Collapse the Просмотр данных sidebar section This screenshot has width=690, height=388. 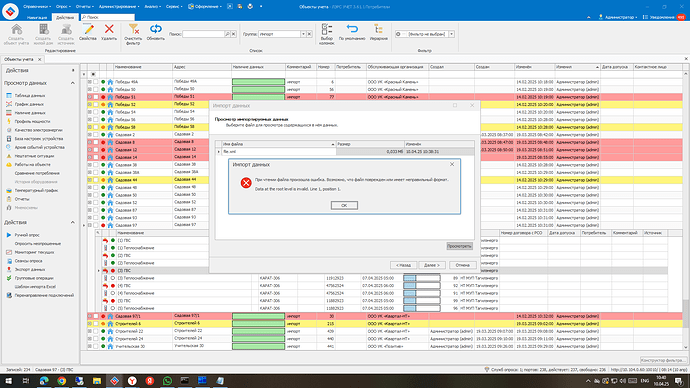point(73,83)
